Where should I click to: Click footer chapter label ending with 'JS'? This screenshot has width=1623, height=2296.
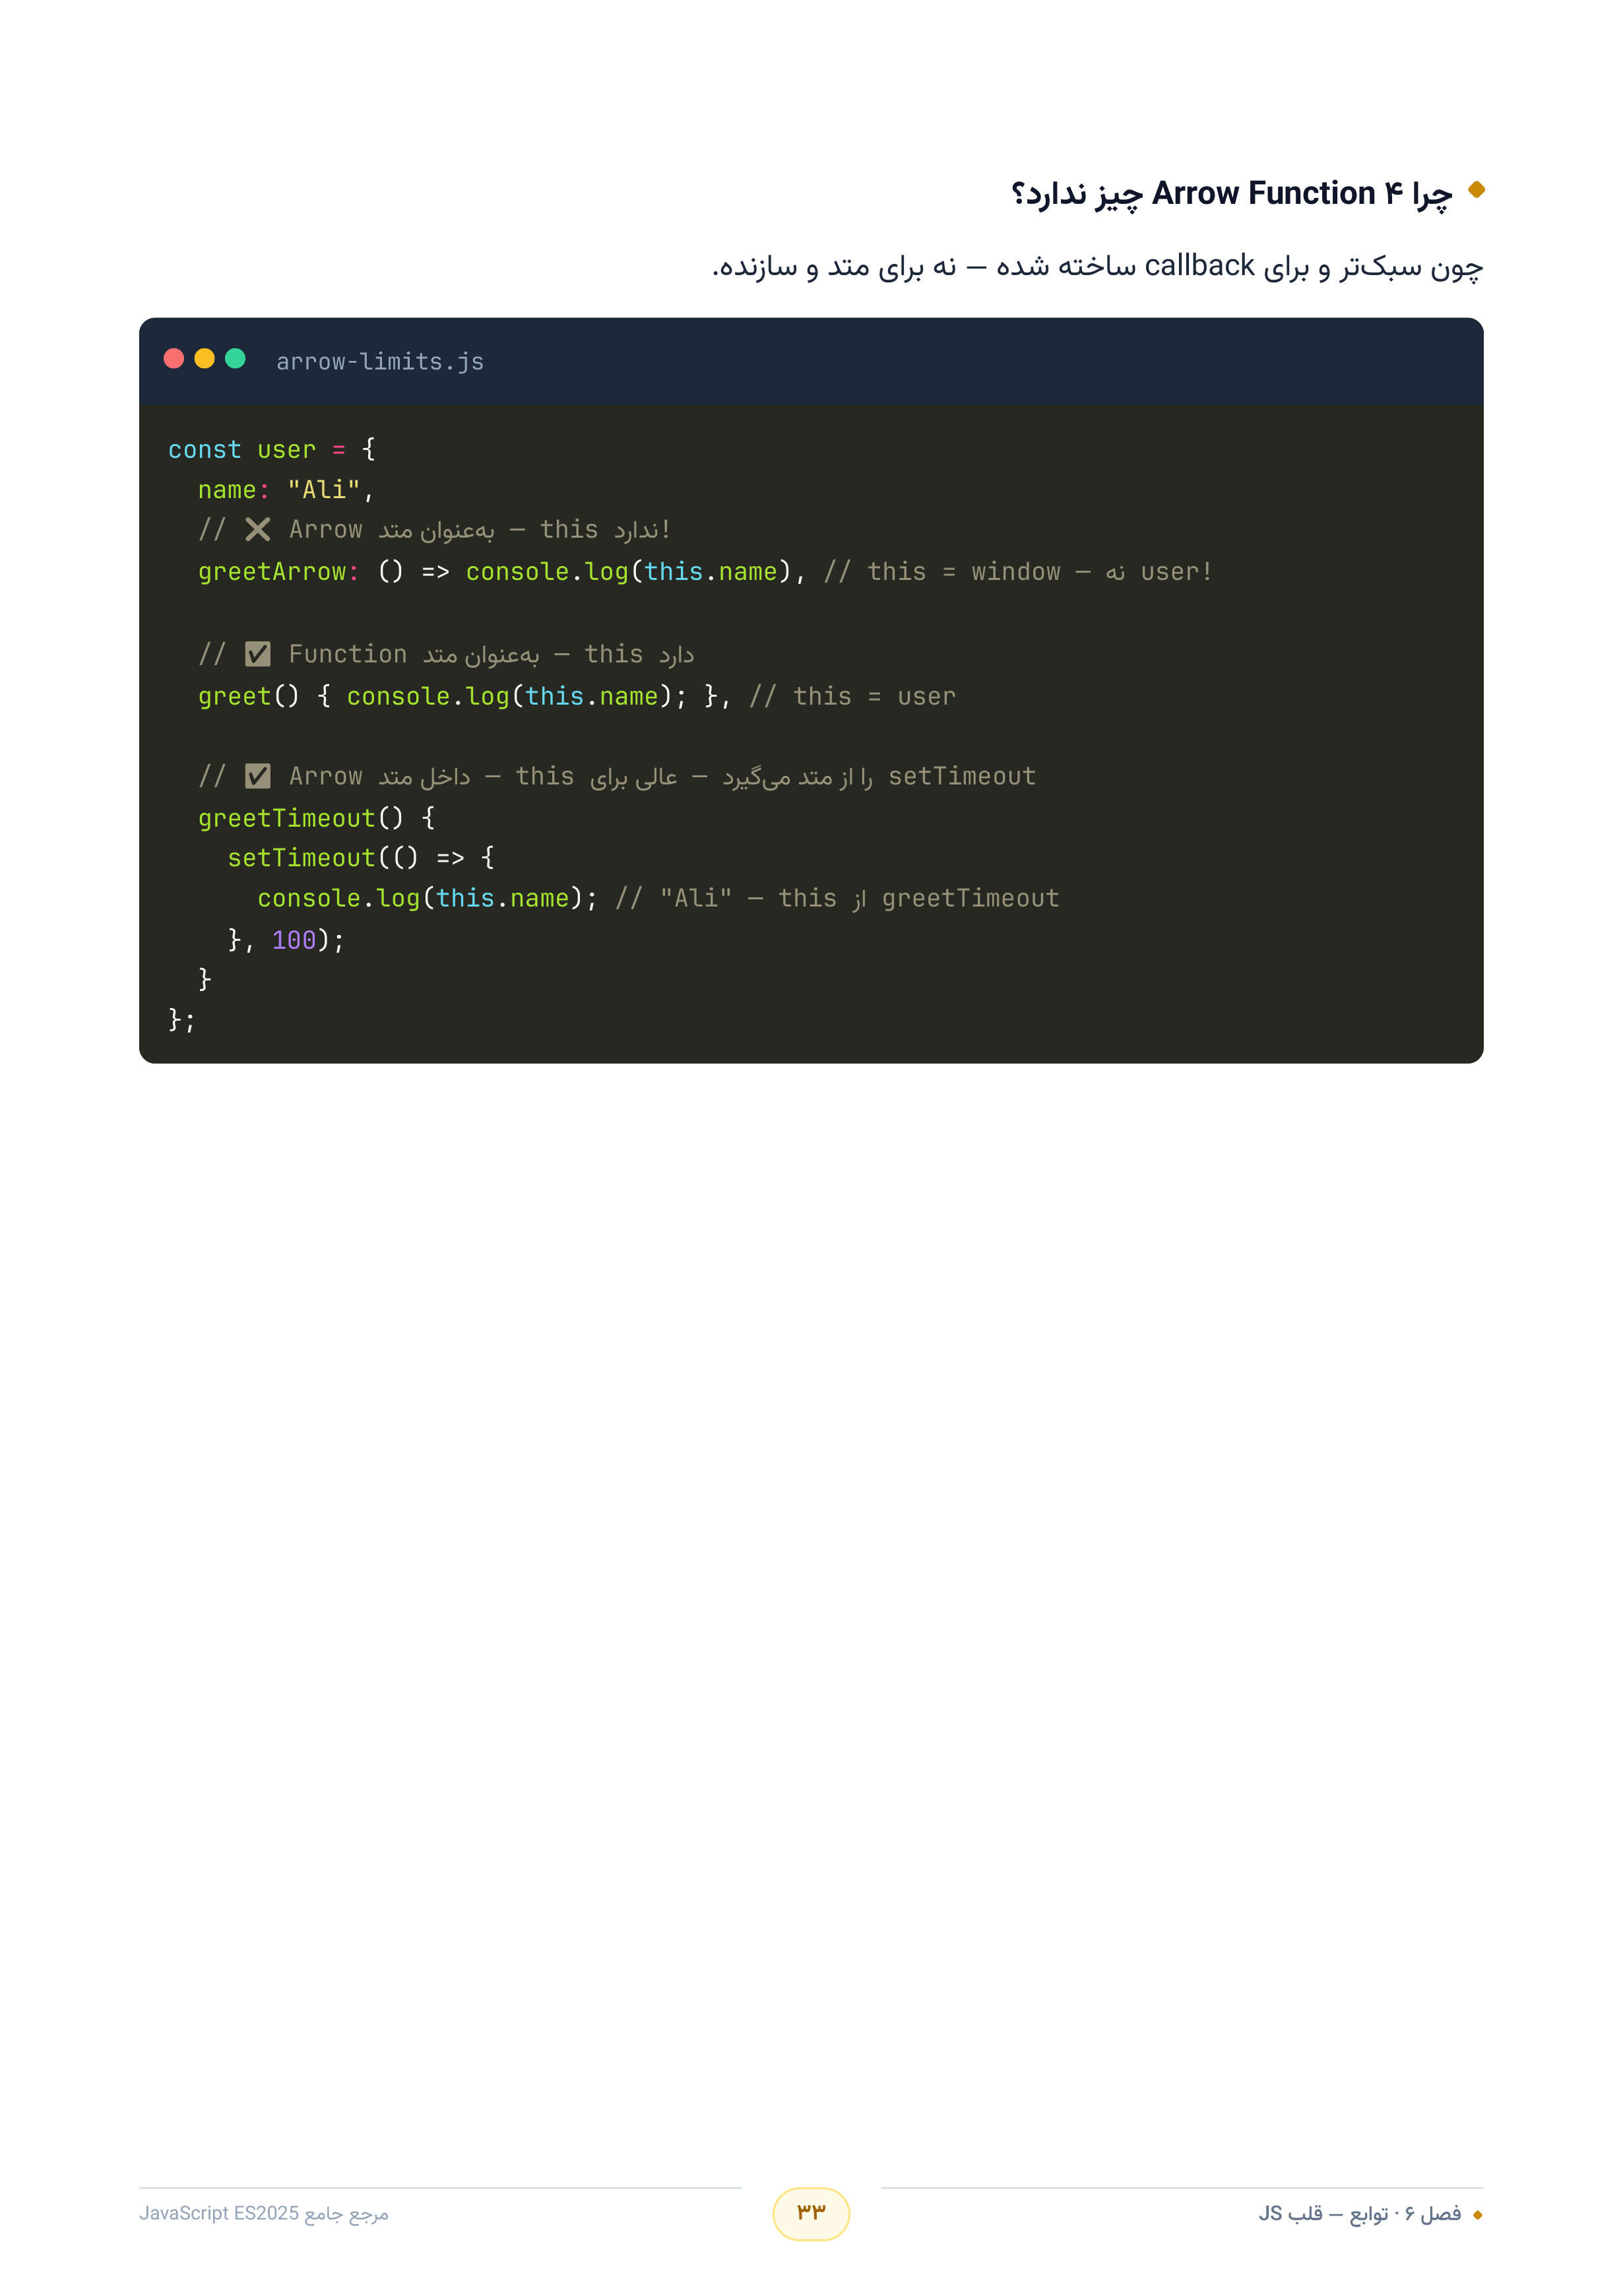pyautogui.click(x=1360, y=2214)
